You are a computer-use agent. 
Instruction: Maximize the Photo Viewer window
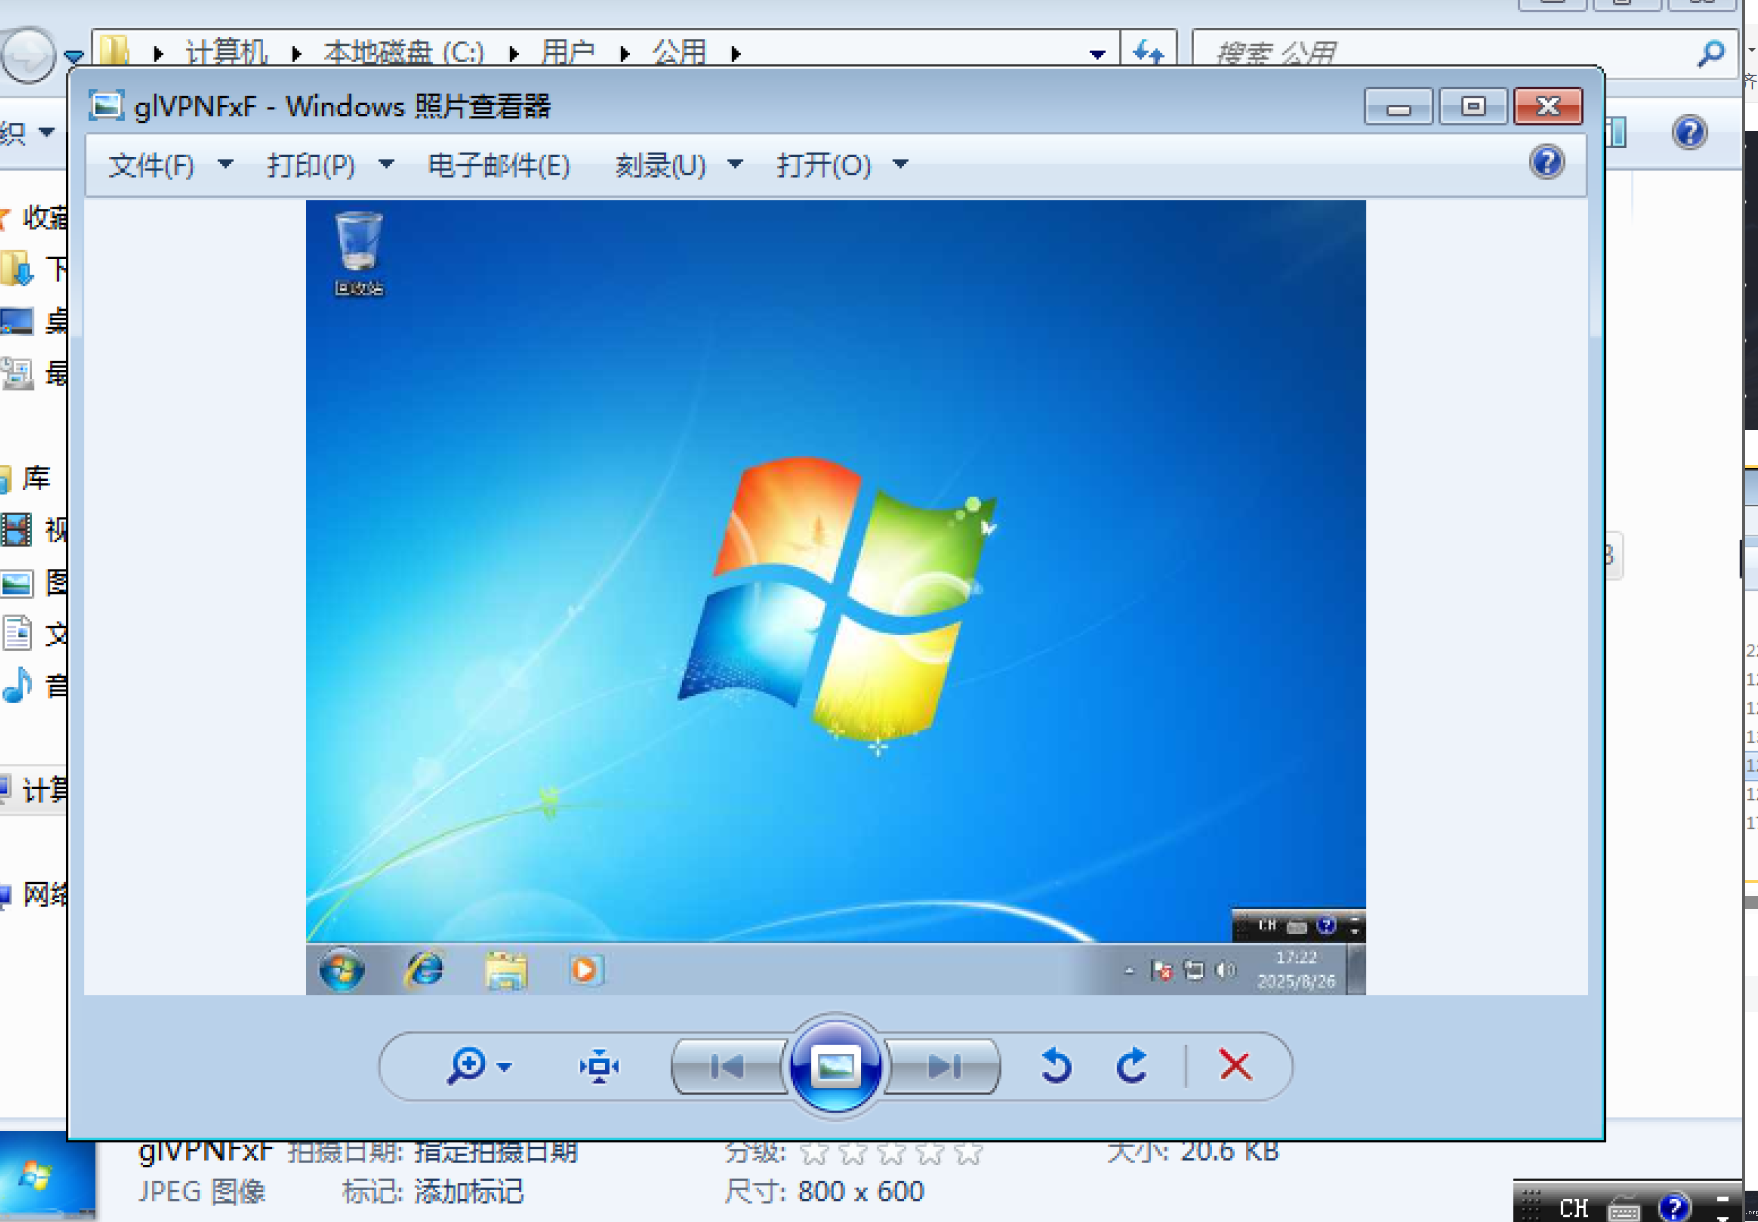pyautogui.click(x=1473, y=106)
